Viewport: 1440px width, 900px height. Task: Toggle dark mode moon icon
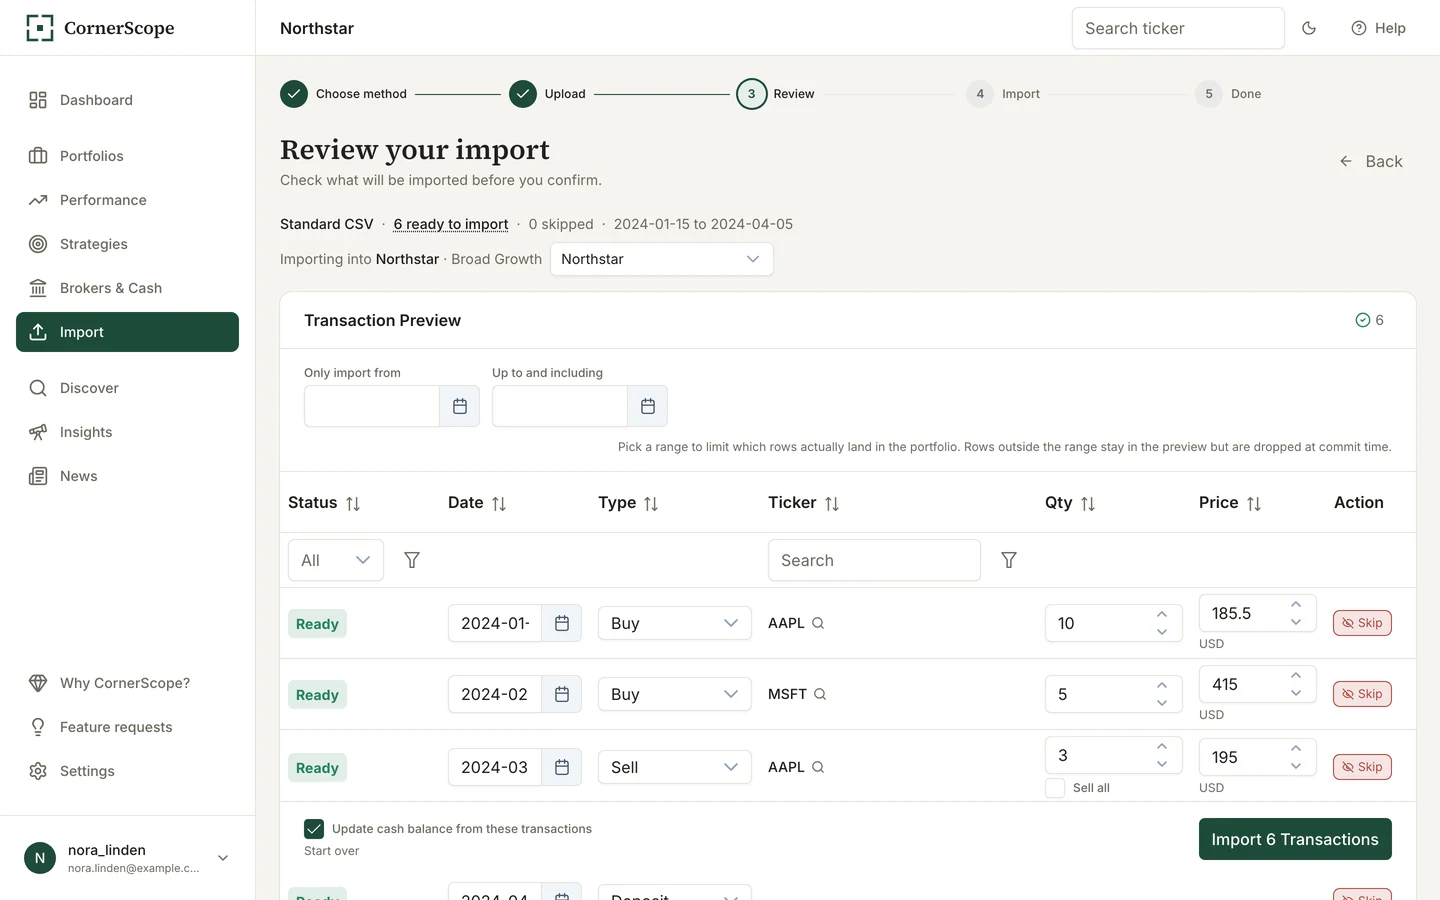1309,28
